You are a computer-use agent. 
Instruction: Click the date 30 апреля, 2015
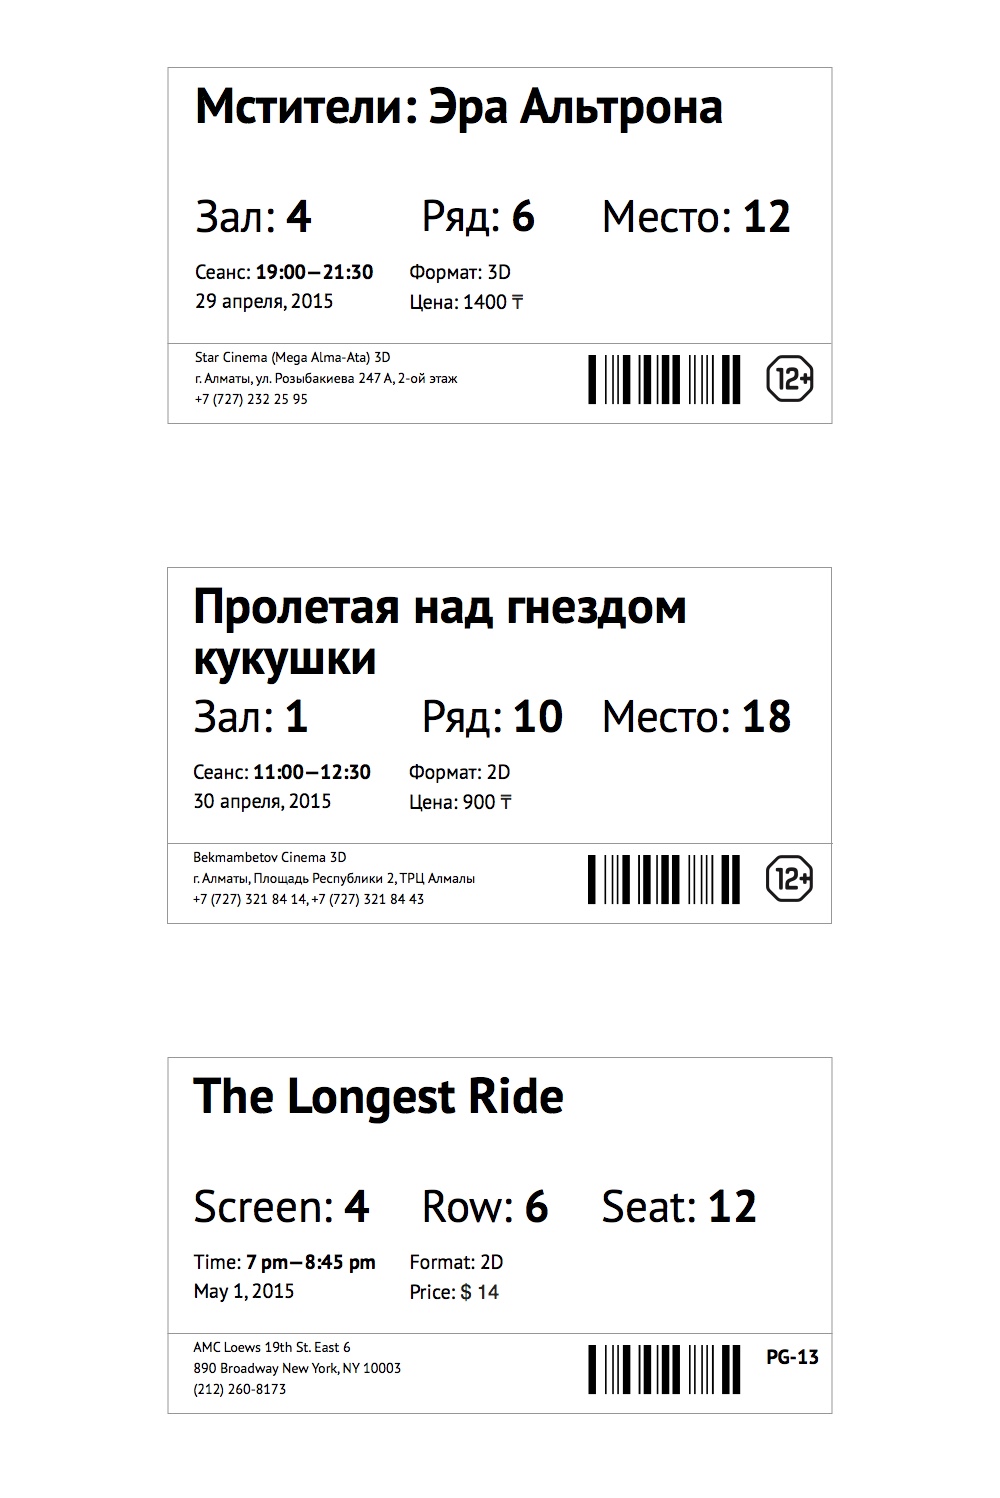tap(262, 801)
